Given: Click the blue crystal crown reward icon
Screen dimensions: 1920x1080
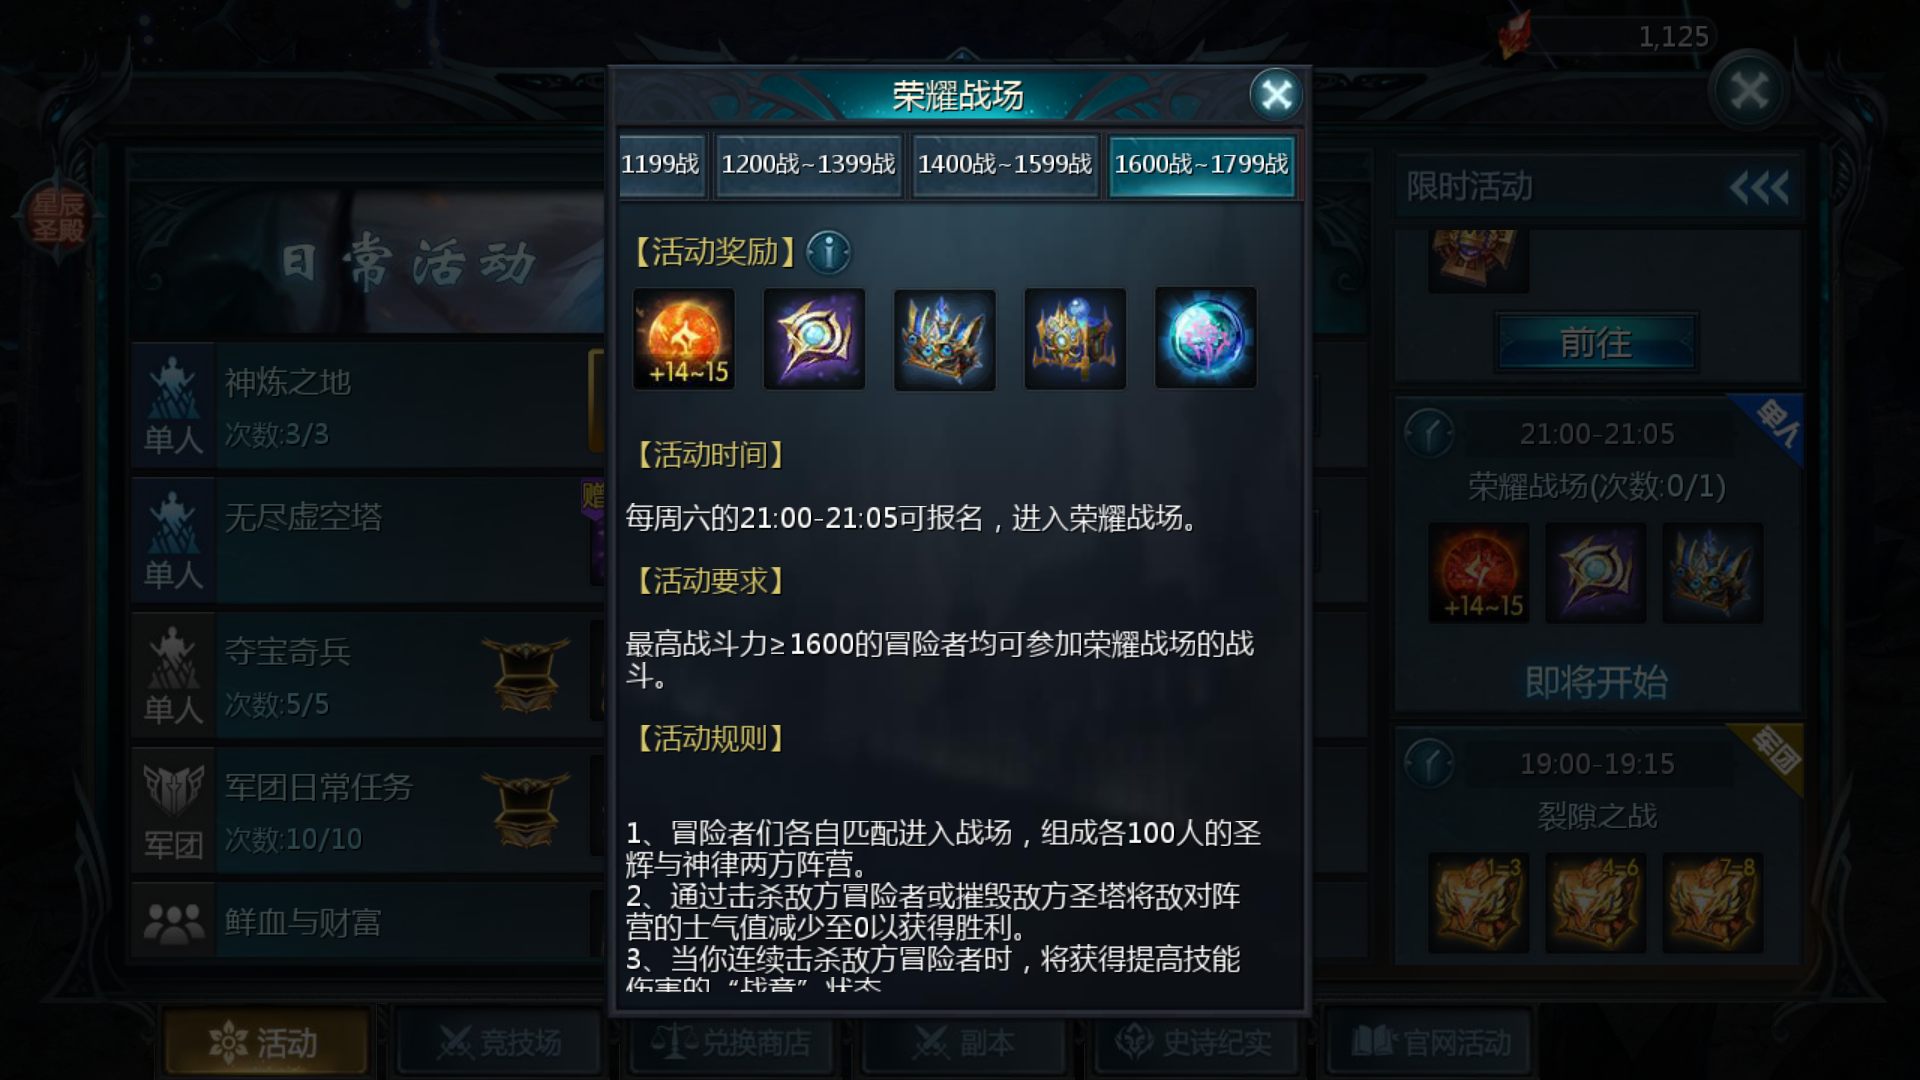Looking at the screenshot, I should point(944,339).
